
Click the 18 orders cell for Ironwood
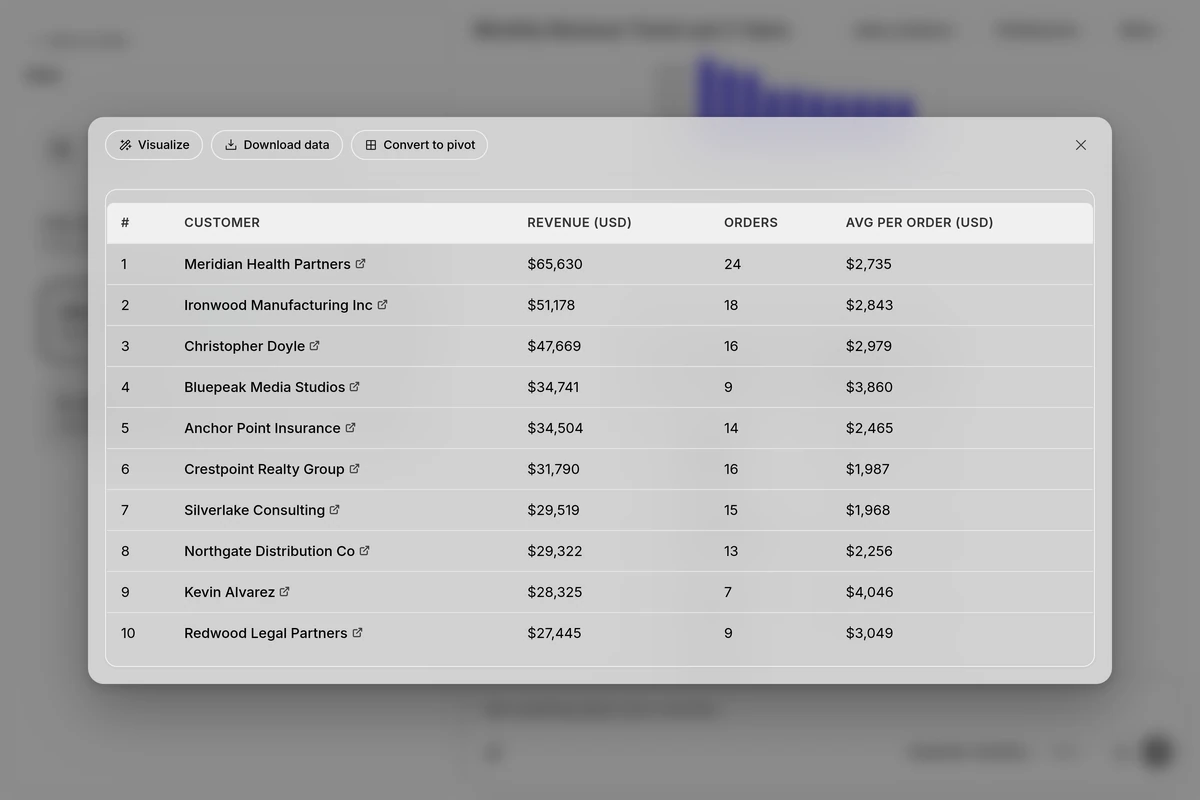[x=731, y=305]
